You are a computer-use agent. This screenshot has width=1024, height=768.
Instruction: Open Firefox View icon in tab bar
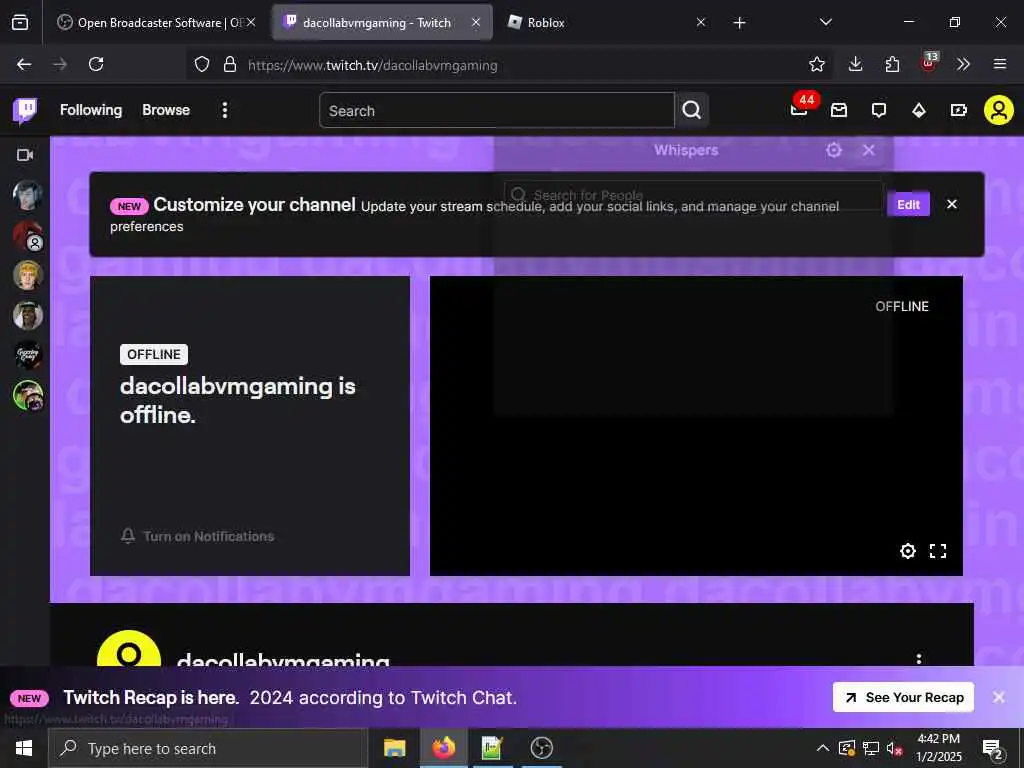coord(20,22)
